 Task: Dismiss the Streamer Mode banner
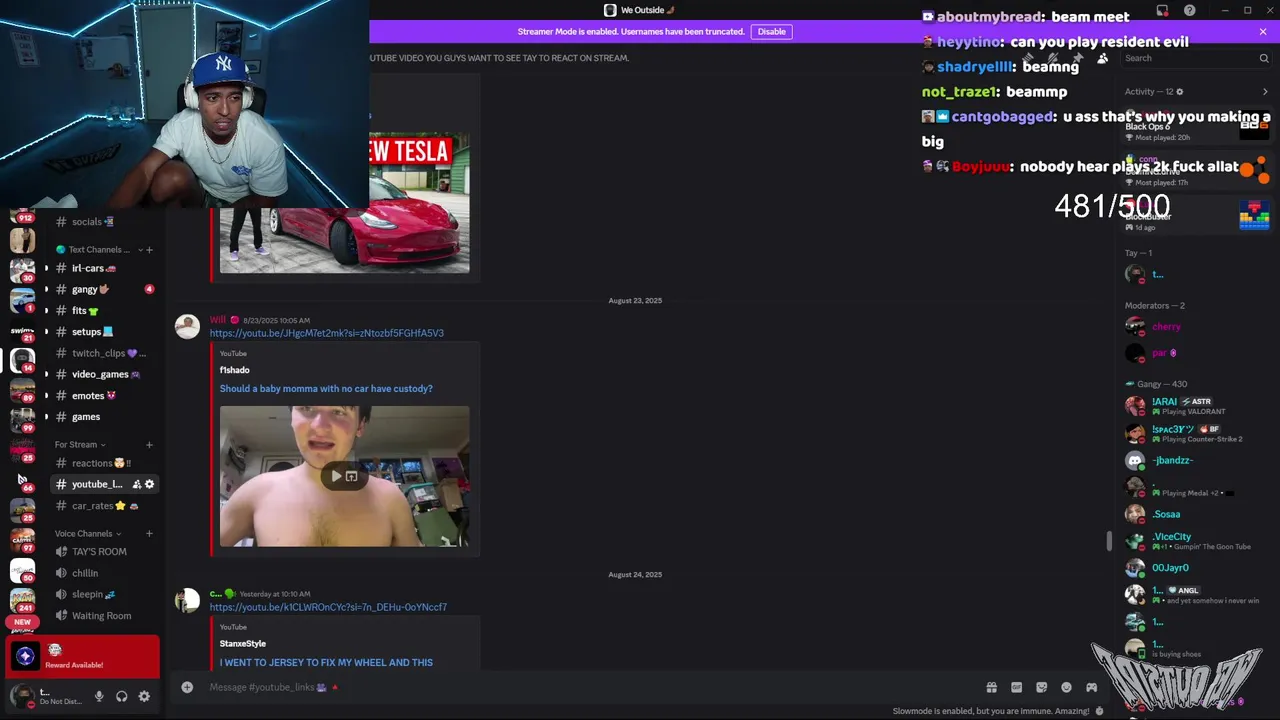pyautogui.click(x=1262, y=31)
